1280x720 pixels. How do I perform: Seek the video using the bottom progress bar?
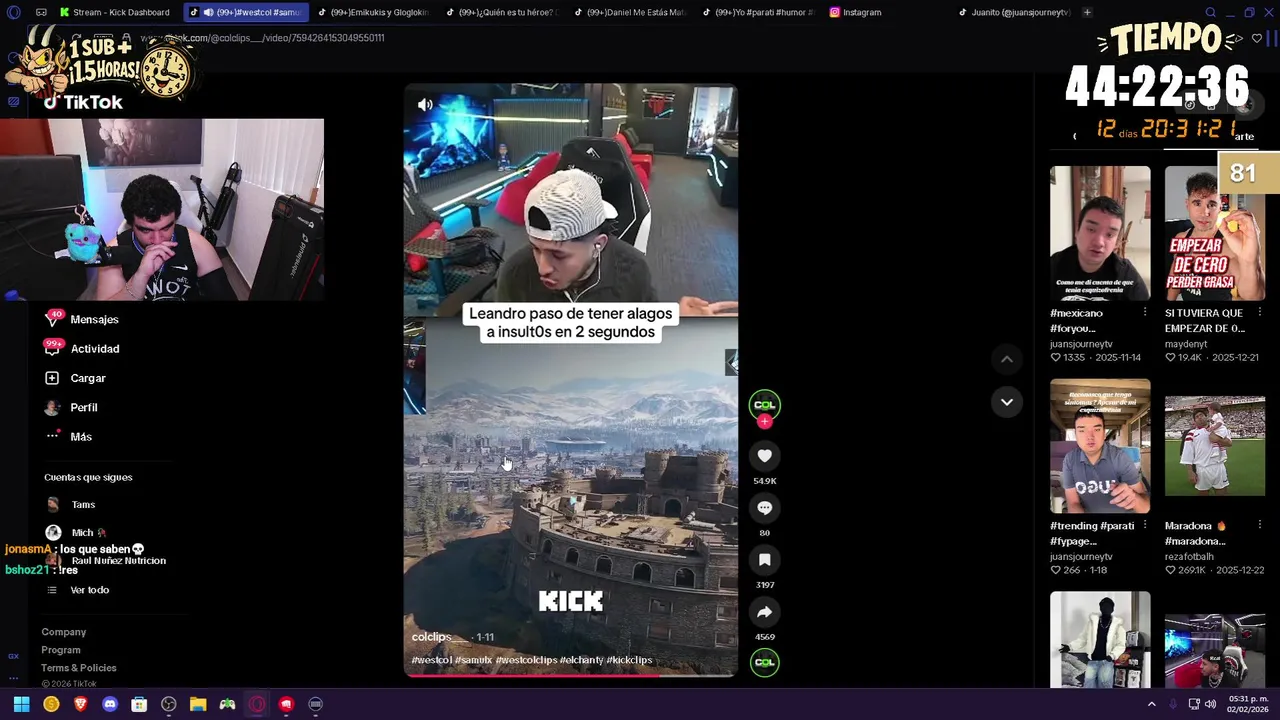pyautogui.click(x=570, y=675)
